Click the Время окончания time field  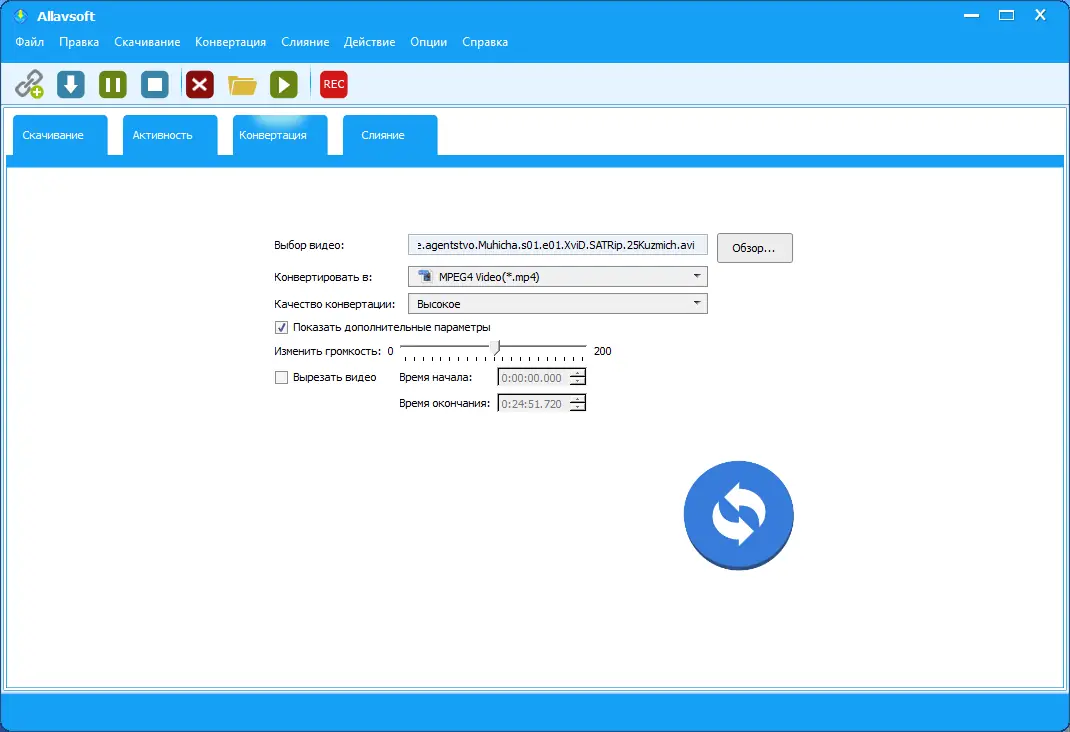534,403
